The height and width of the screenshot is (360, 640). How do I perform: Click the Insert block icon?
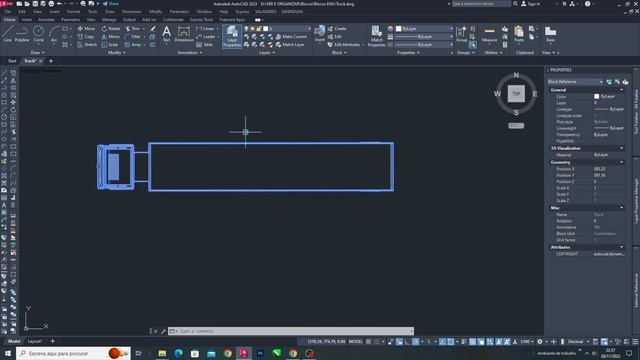coord(320,33)
